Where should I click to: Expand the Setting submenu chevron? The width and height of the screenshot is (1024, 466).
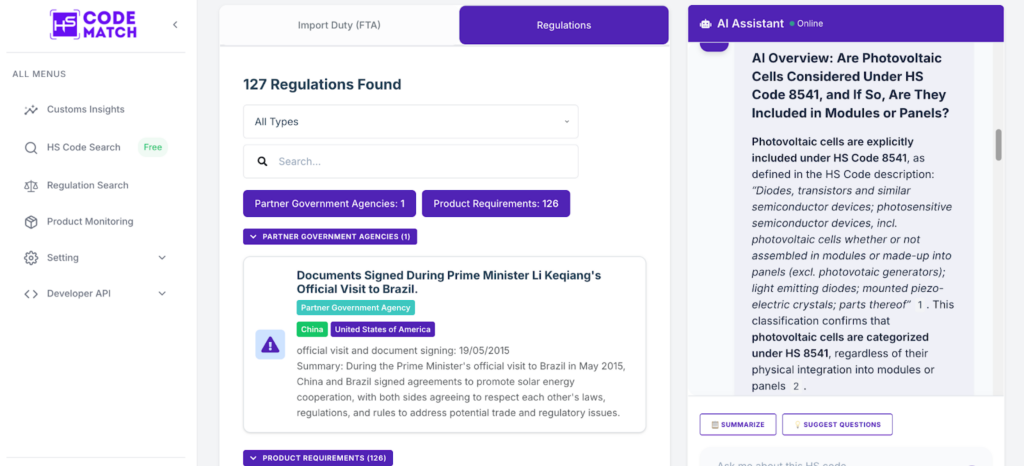coord(162,258)
